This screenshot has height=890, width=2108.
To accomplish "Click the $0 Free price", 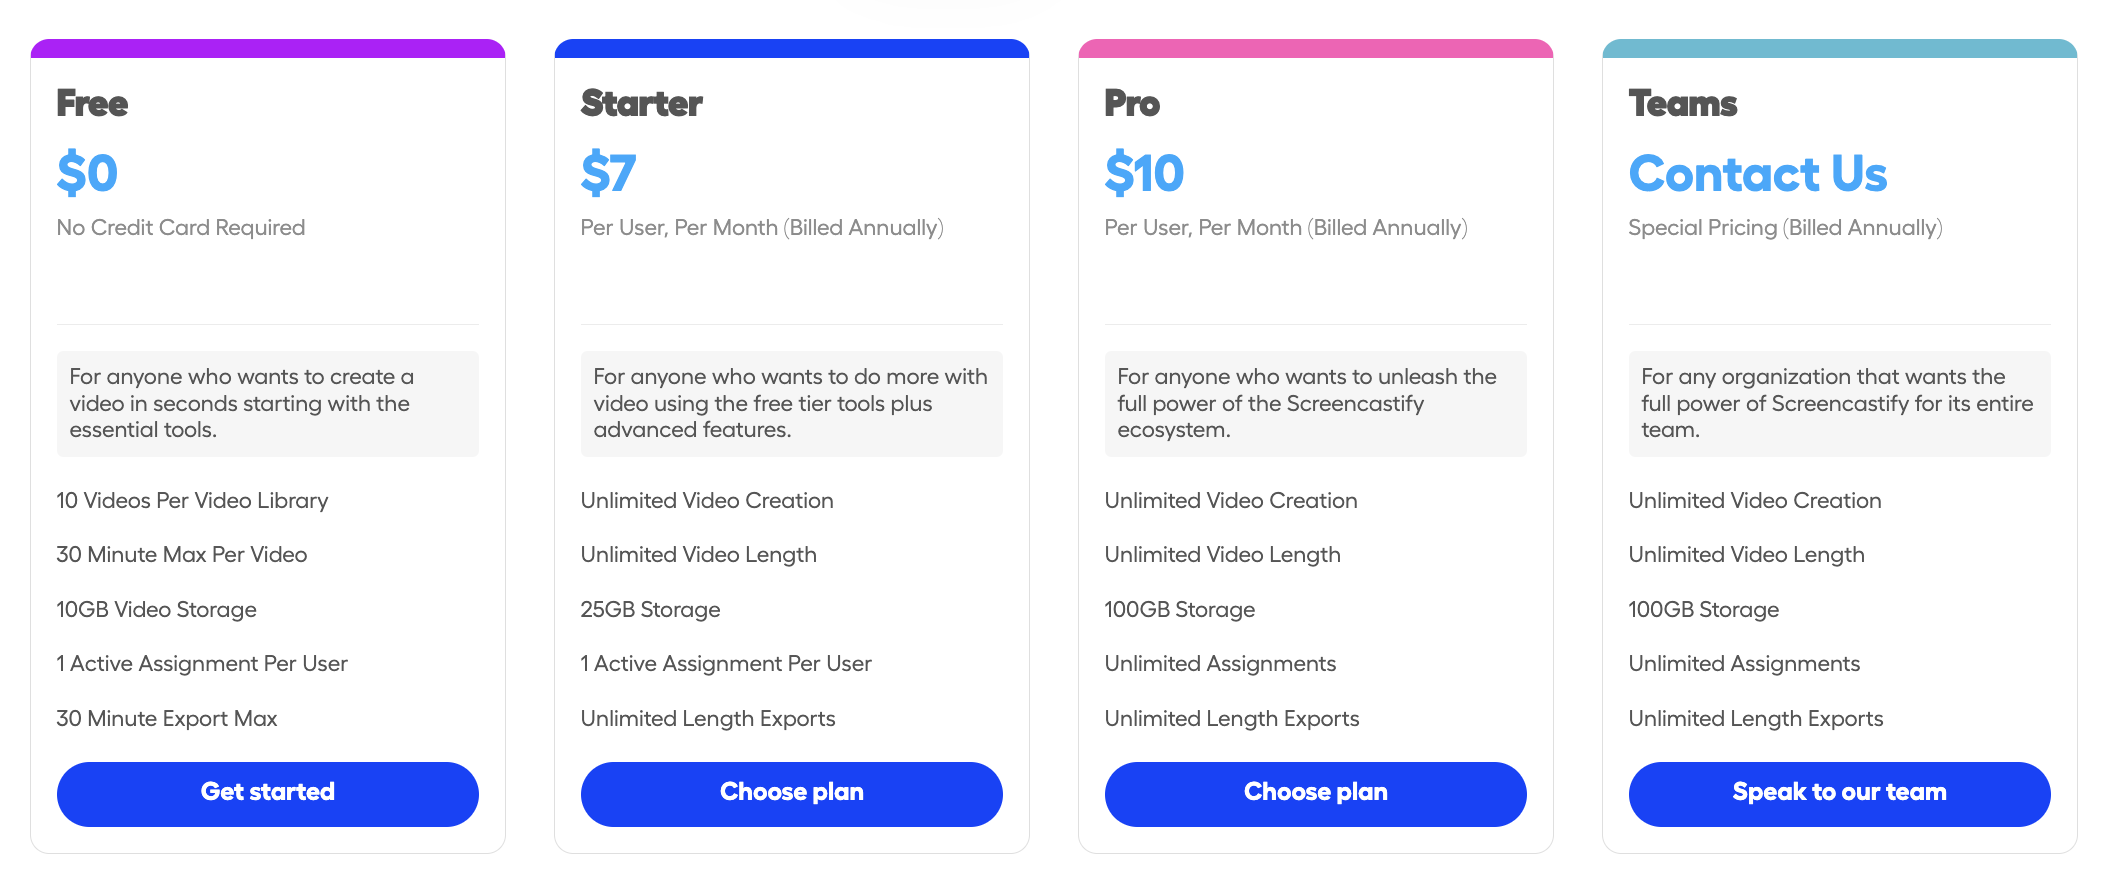I will 87,173.
